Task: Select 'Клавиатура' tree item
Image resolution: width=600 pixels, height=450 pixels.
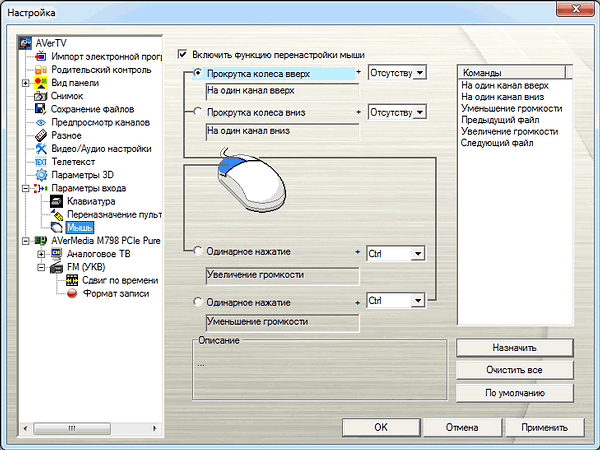Action: point(91,201)
